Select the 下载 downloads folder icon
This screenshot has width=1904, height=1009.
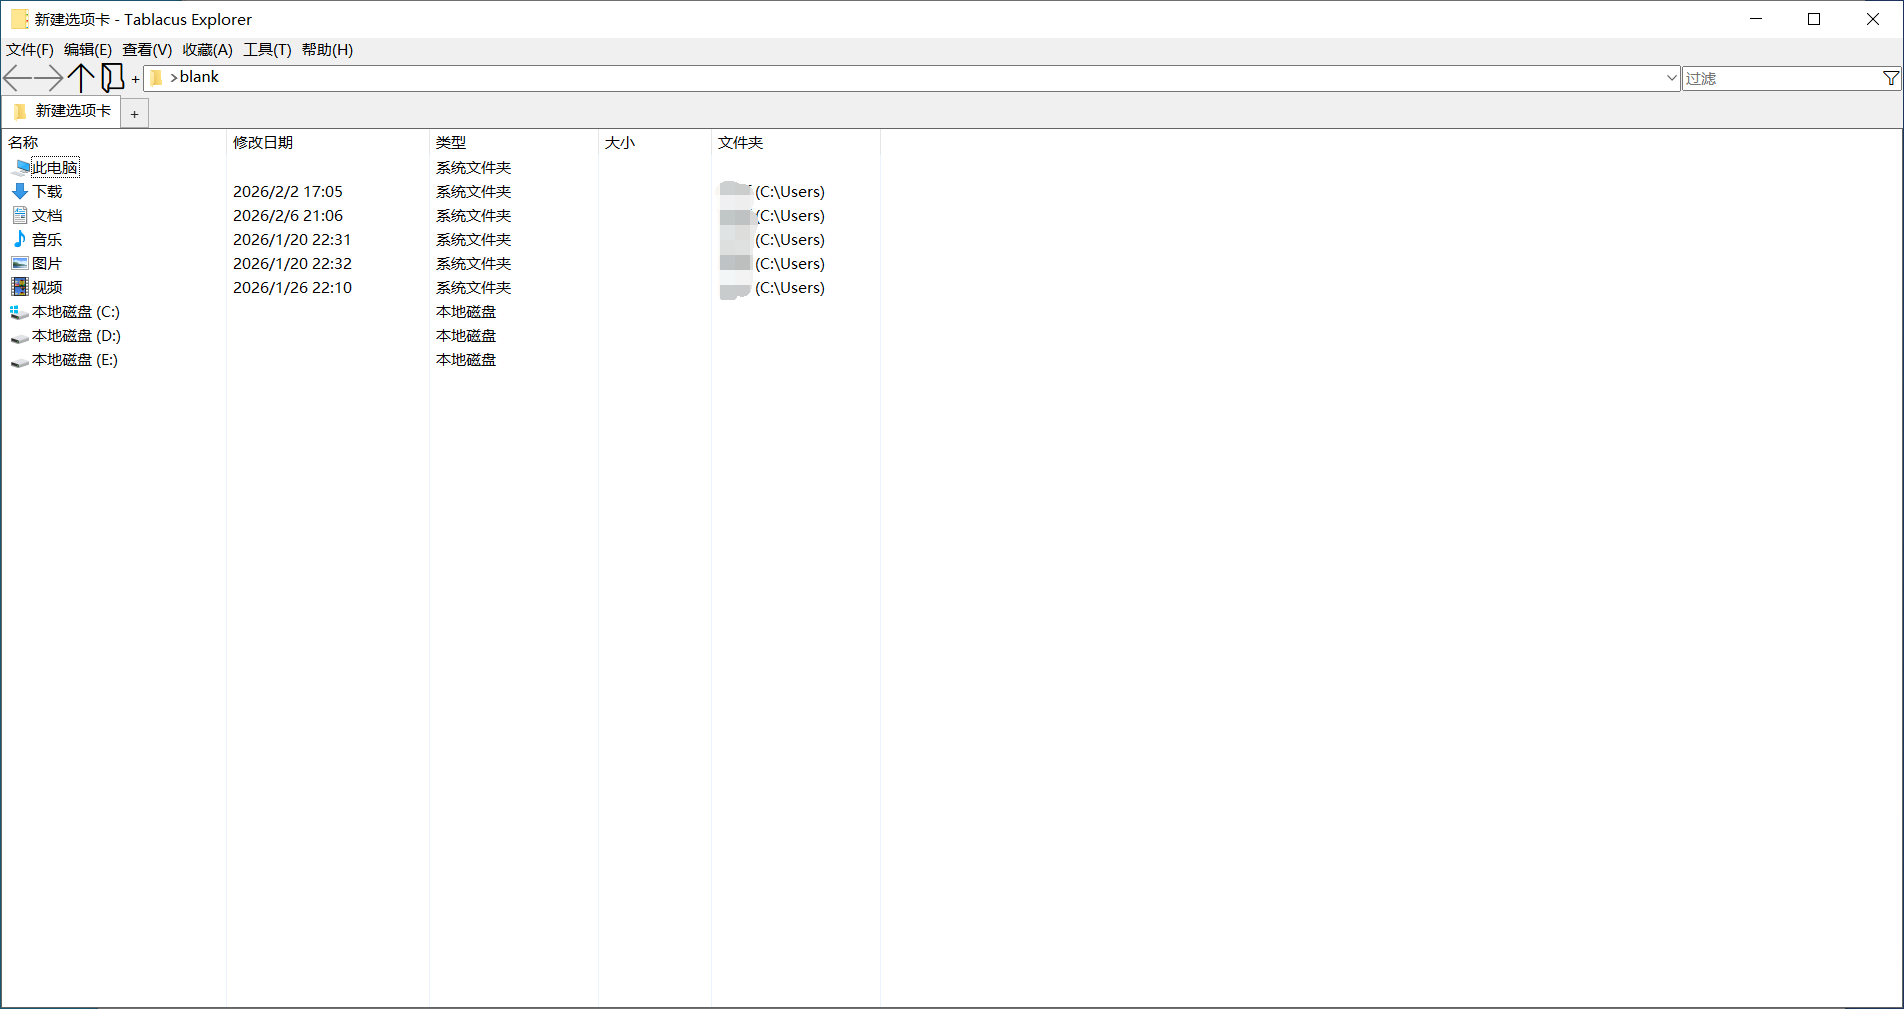(x=20, y=191)
